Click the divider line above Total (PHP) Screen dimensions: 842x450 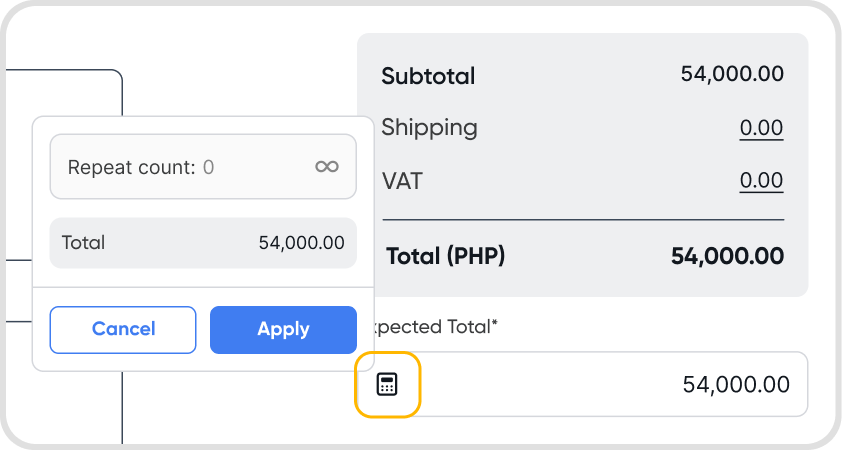[583, 219]
